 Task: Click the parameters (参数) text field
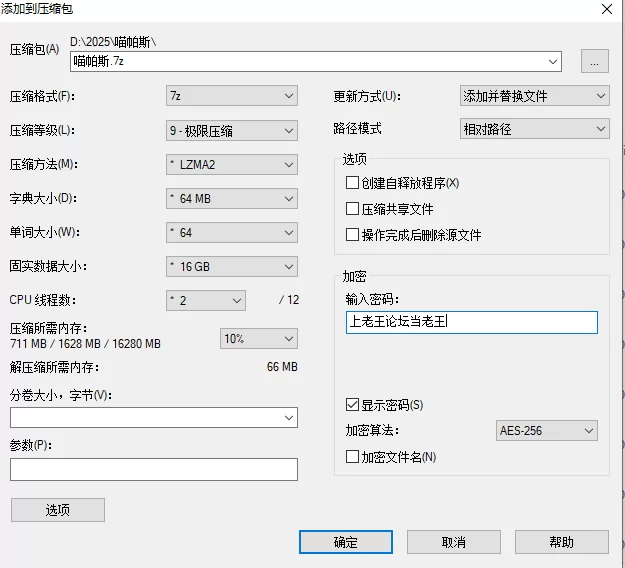(154, 469)
